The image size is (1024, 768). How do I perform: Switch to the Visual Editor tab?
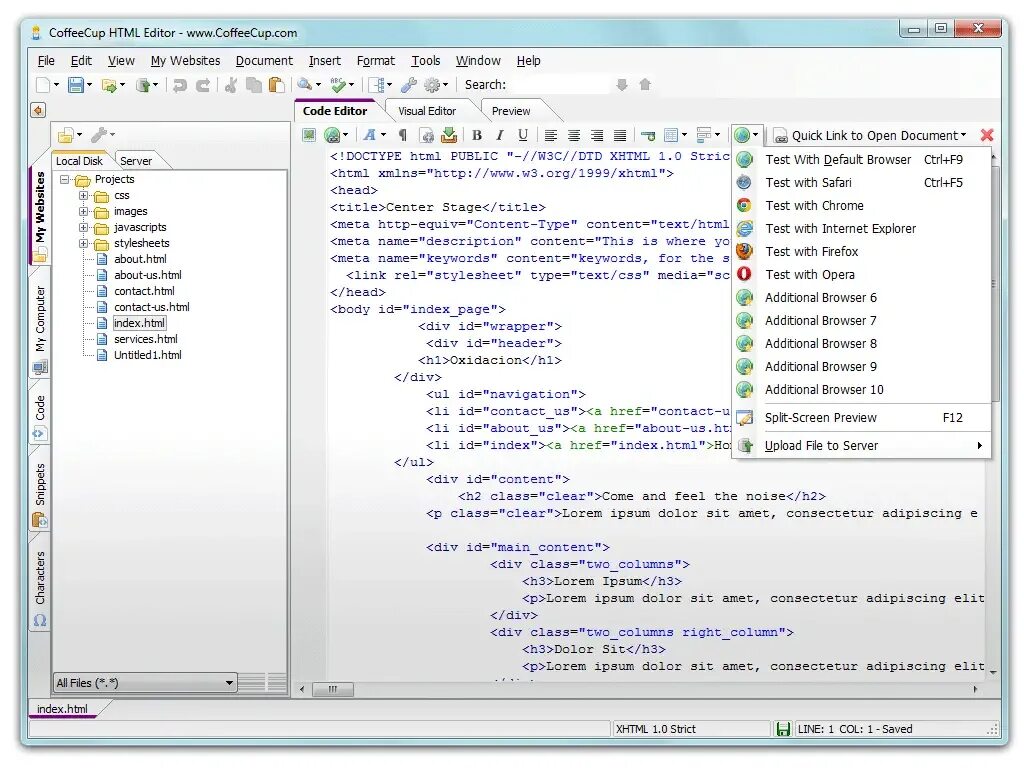click(427, 111)
